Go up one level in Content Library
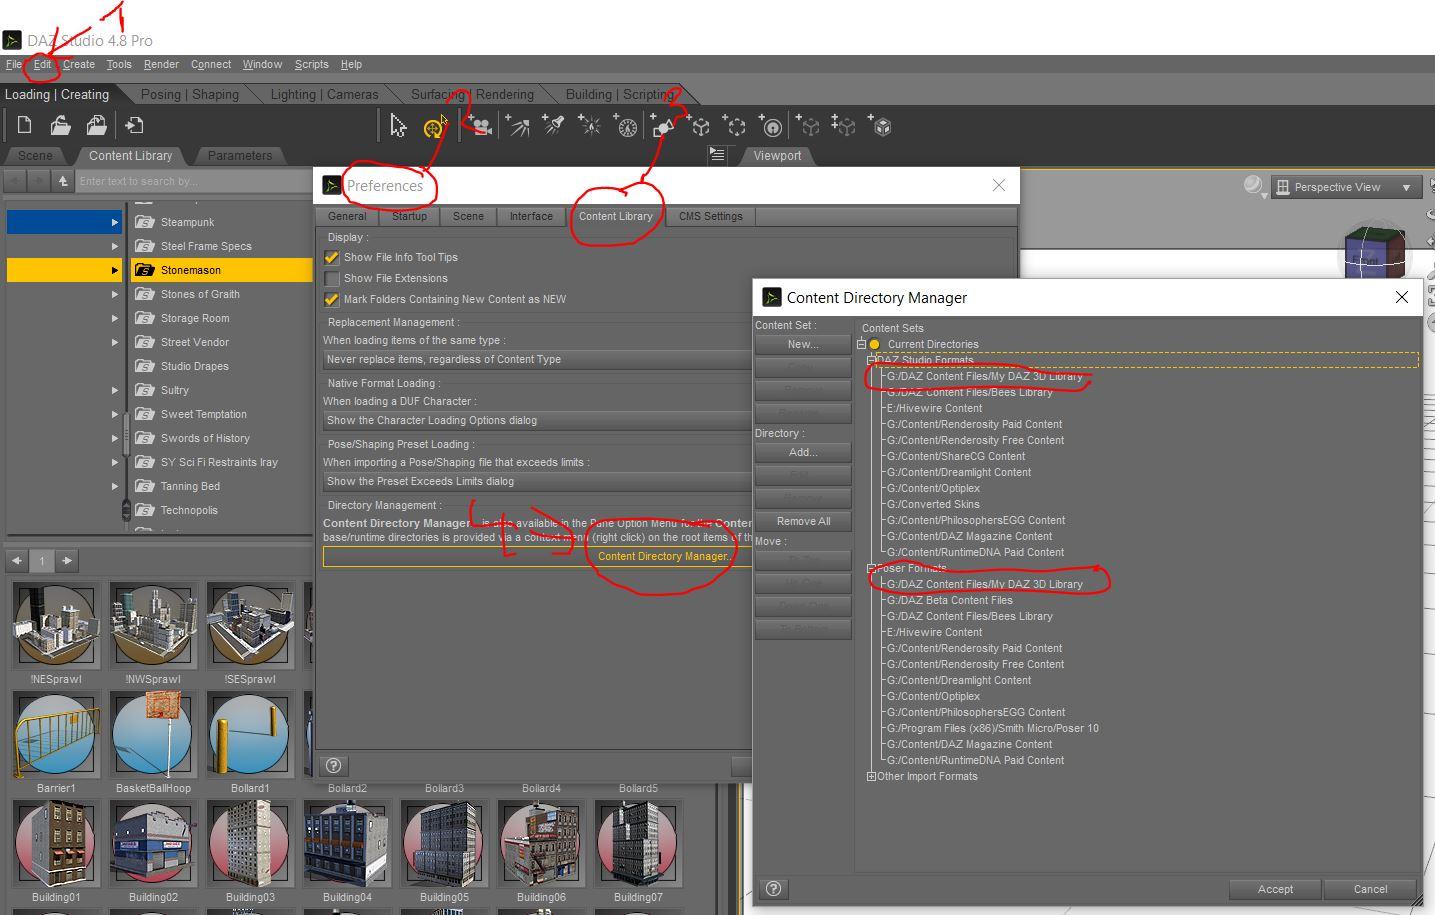This screenshot has width=1435, height=915. pos(62,181)
